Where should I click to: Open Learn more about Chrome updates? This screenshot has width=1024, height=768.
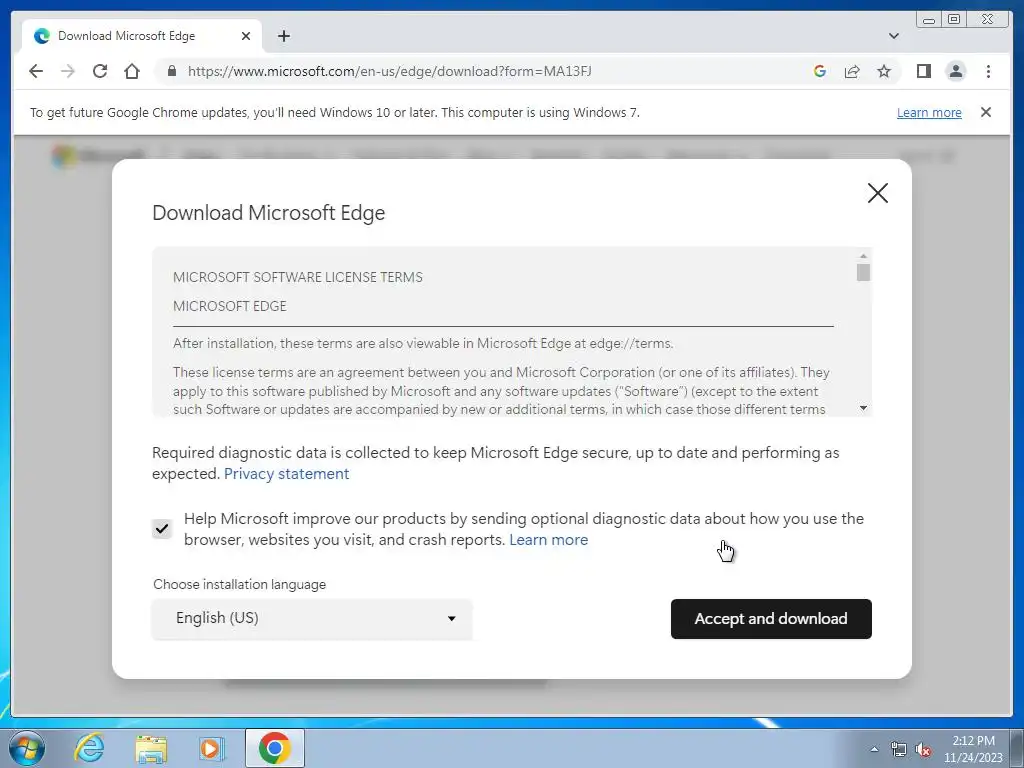(929, 112)
